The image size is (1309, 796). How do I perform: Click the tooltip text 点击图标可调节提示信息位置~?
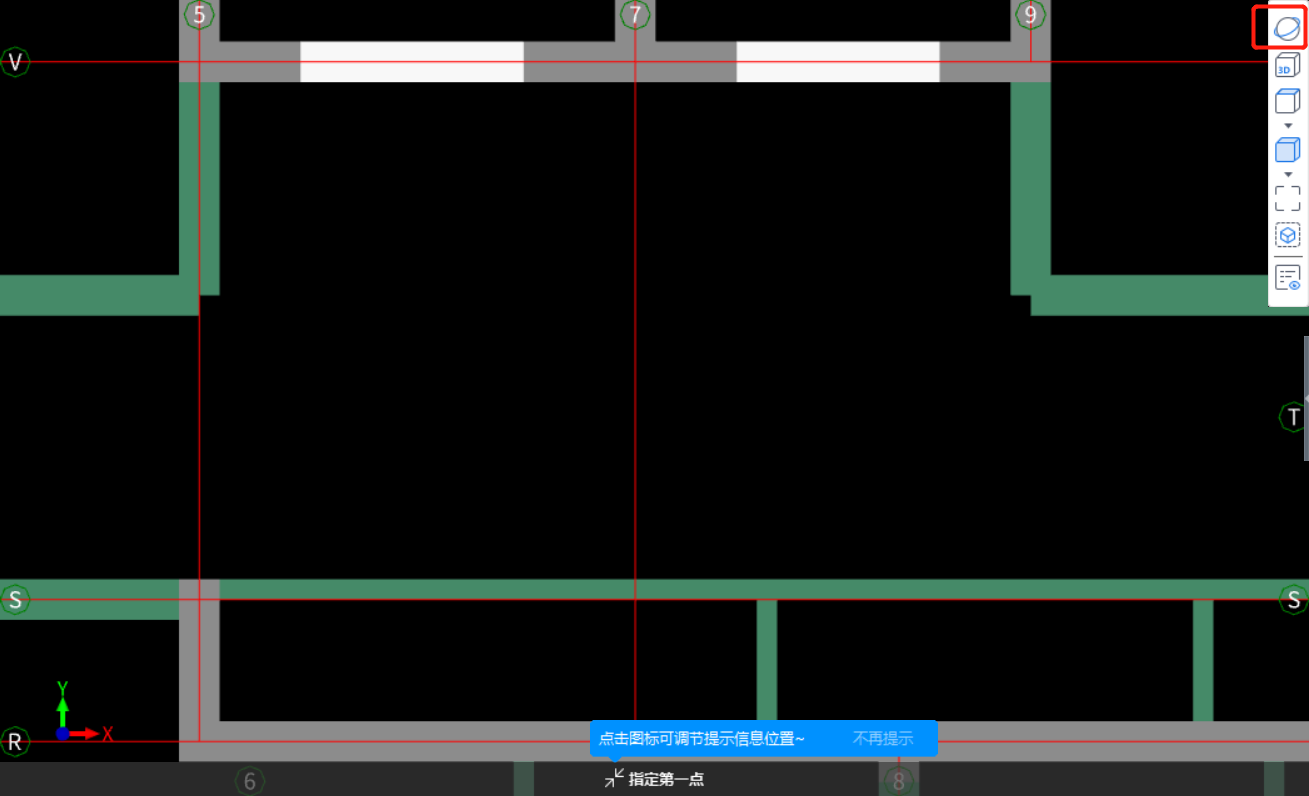[x=701, y=739]
